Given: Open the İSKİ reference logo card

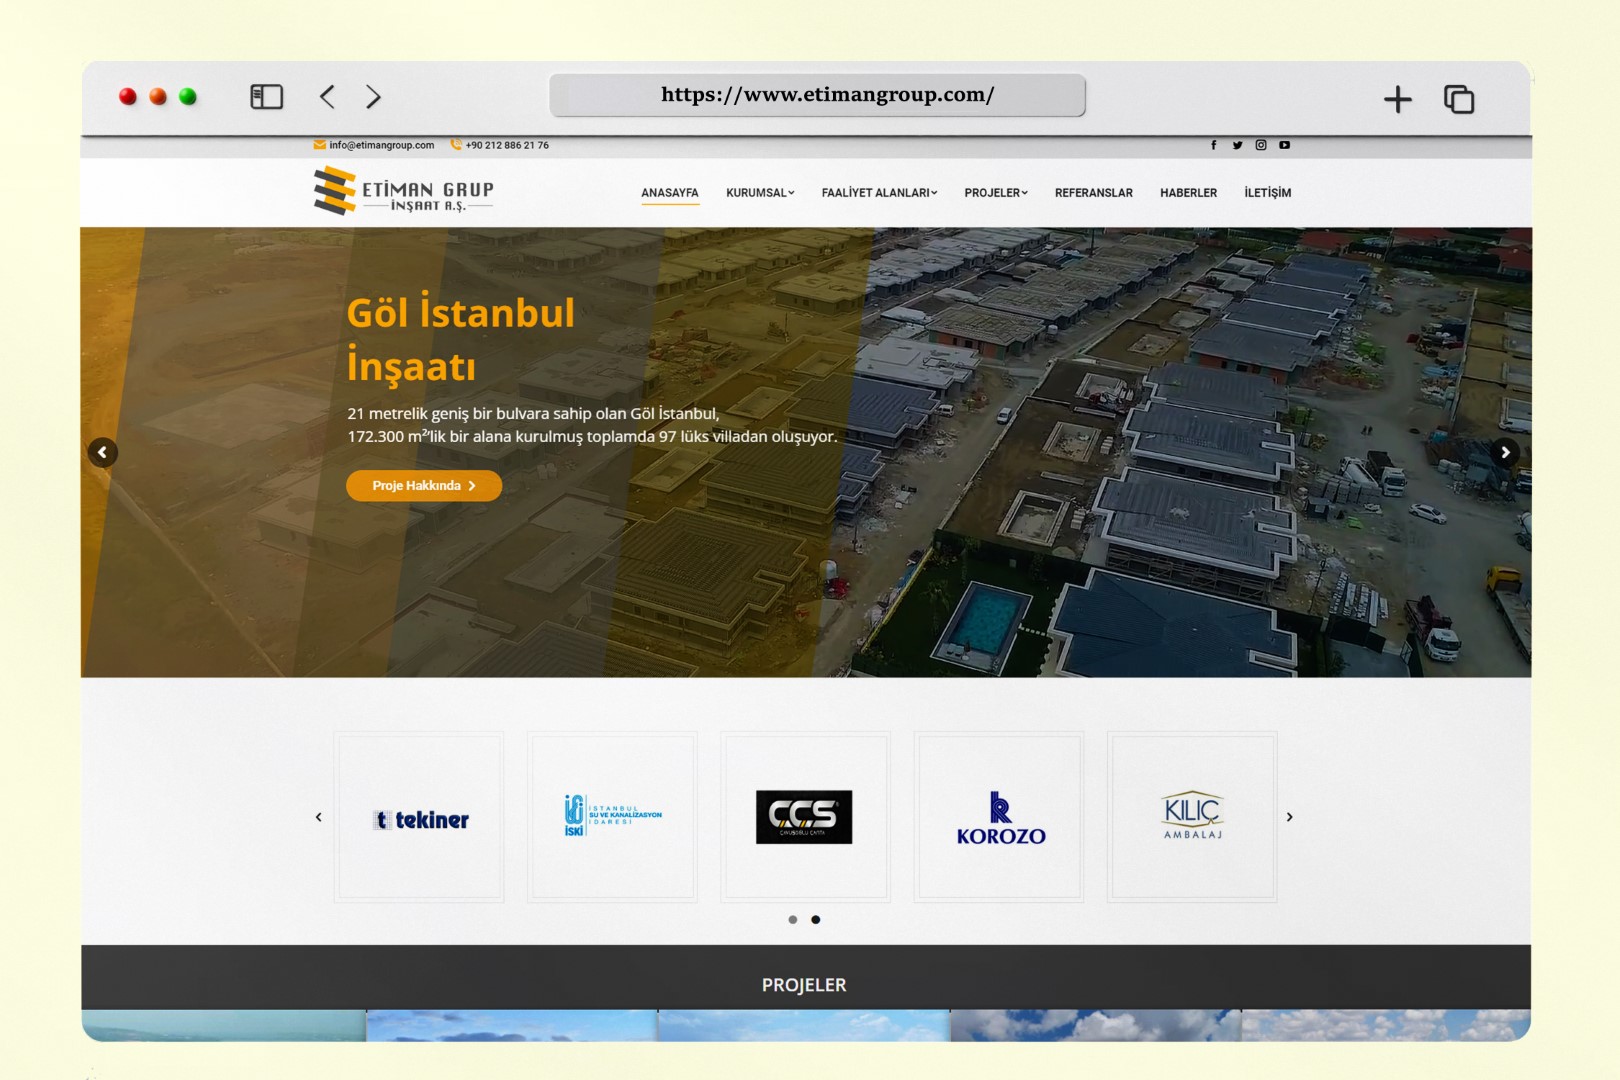Looking at the screenshot, I should pyautogui.click(x=612, y=817).
